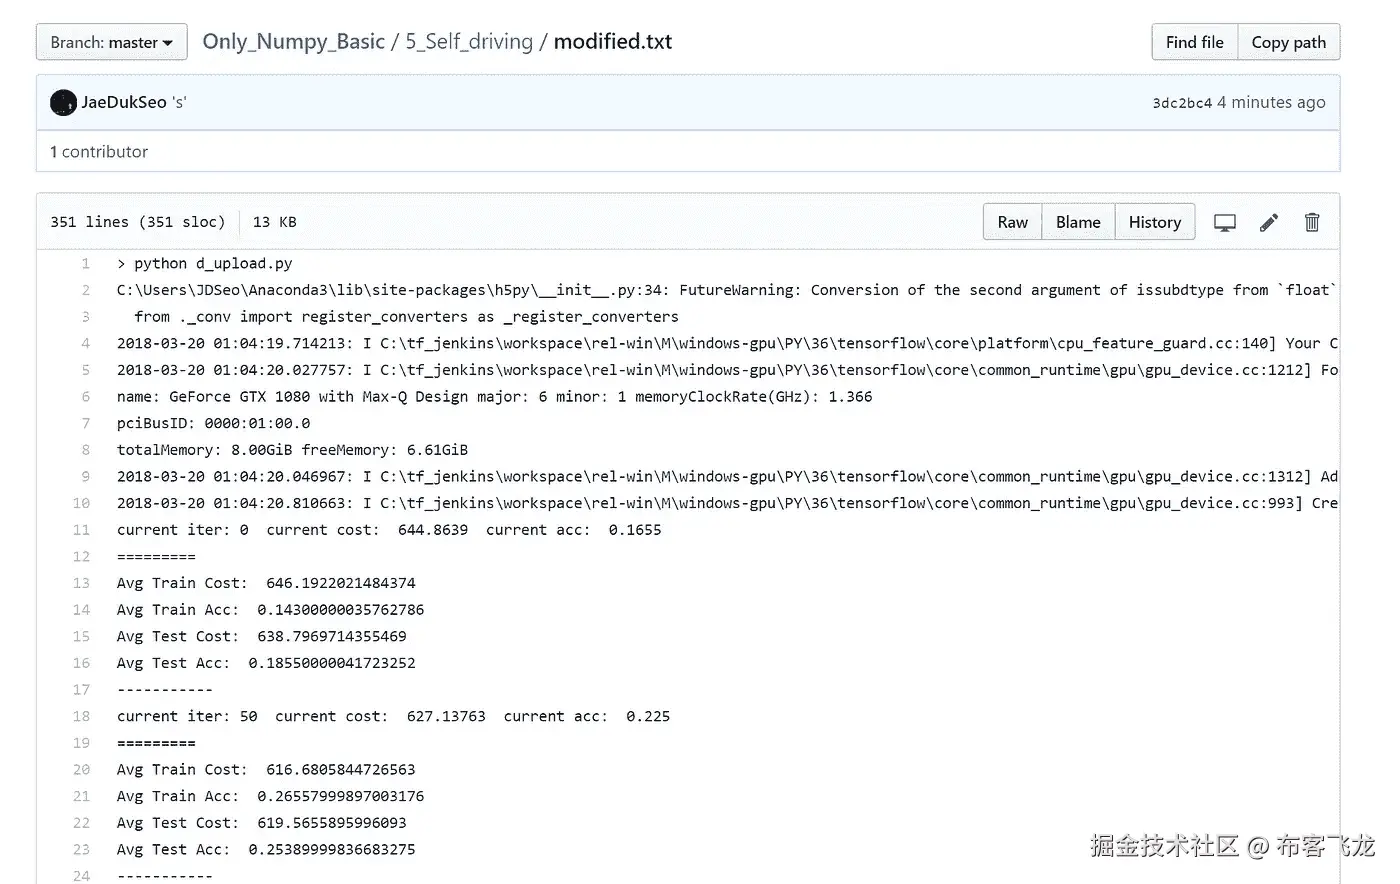
Task: Click the Find file button
Action: (x=1194, y=42)
